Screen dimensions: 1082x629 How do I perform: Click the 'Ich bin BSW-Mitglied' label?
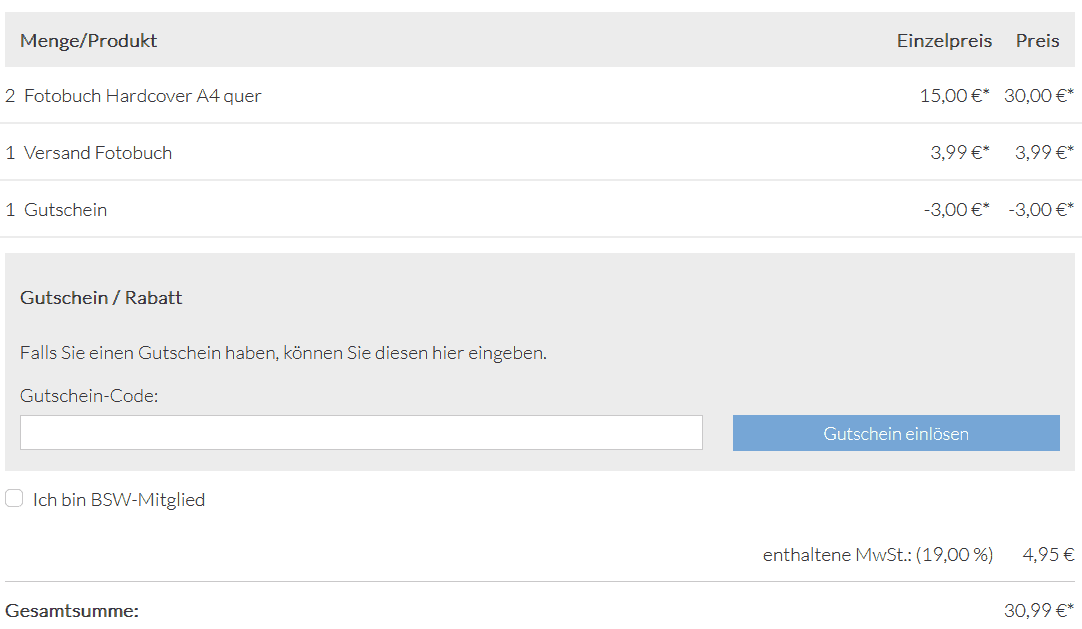click(x=119, y=500)
